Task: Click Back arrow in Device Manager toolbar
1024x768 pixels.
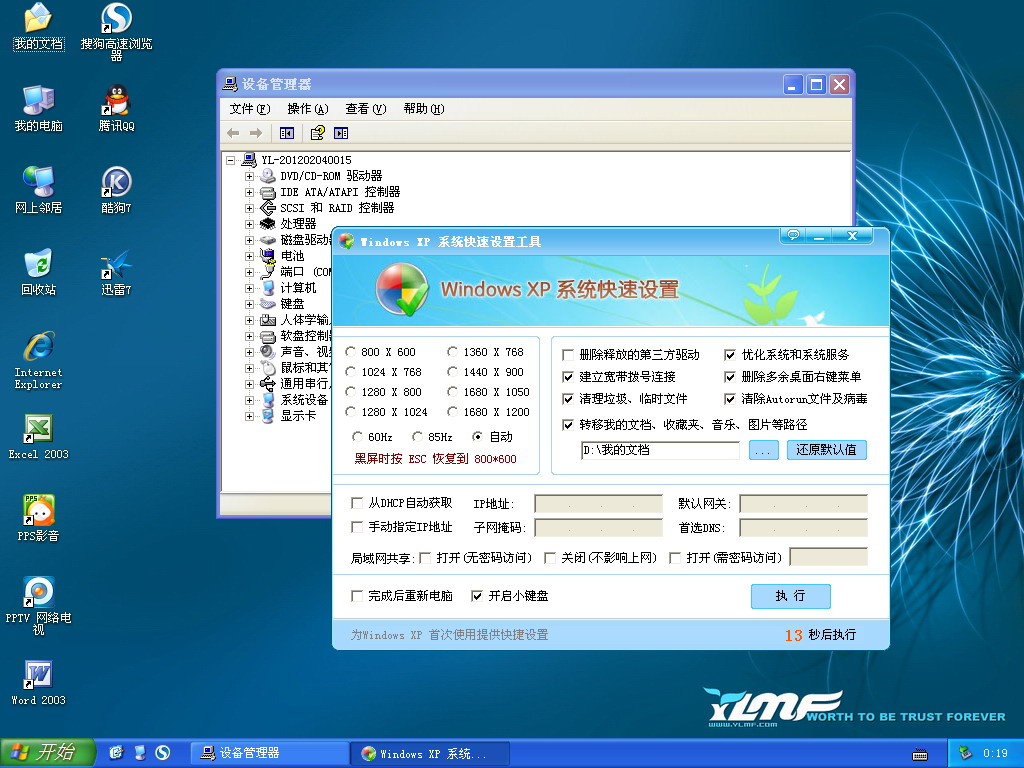Action: (233, 133)
